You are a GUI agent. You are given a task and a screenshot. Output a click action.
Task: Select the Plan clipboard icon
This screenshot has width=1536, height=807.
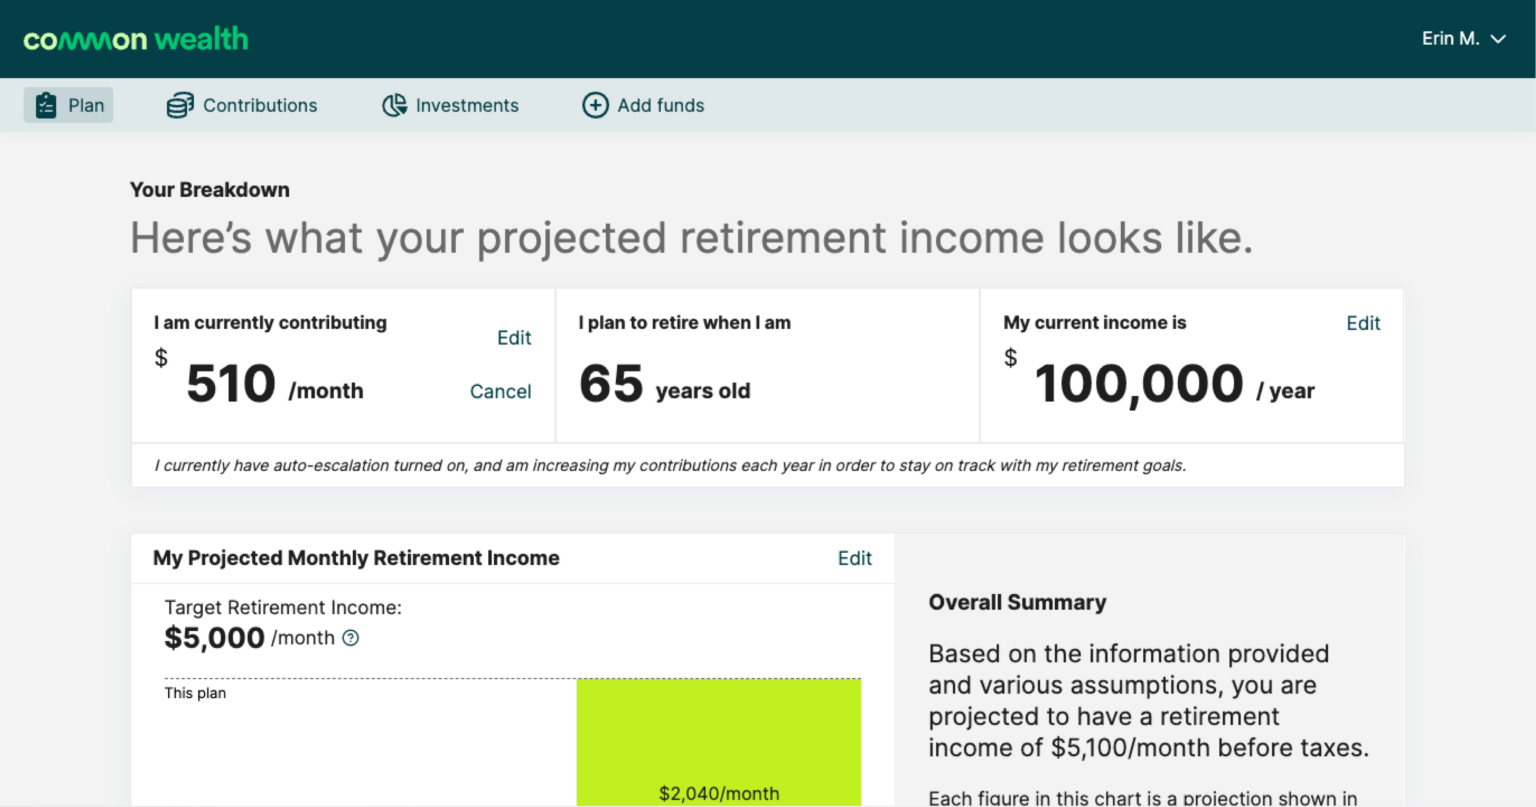44,104
